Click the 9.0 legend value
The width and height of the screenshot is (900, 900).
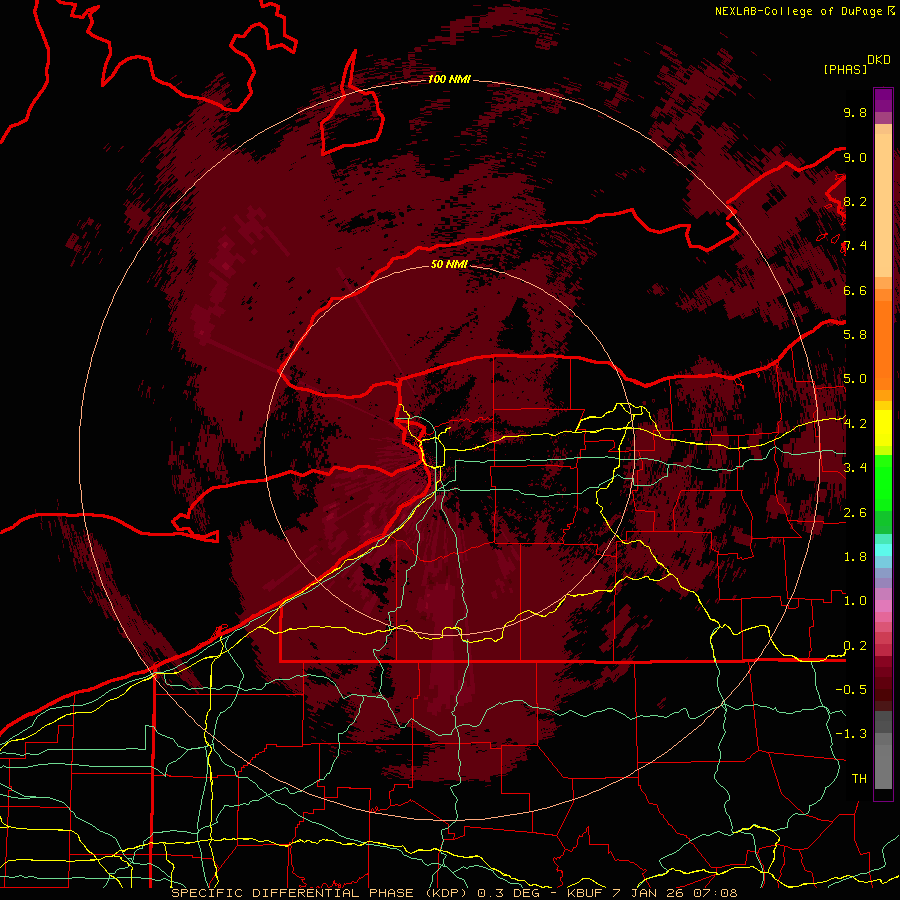click(855, 157)
